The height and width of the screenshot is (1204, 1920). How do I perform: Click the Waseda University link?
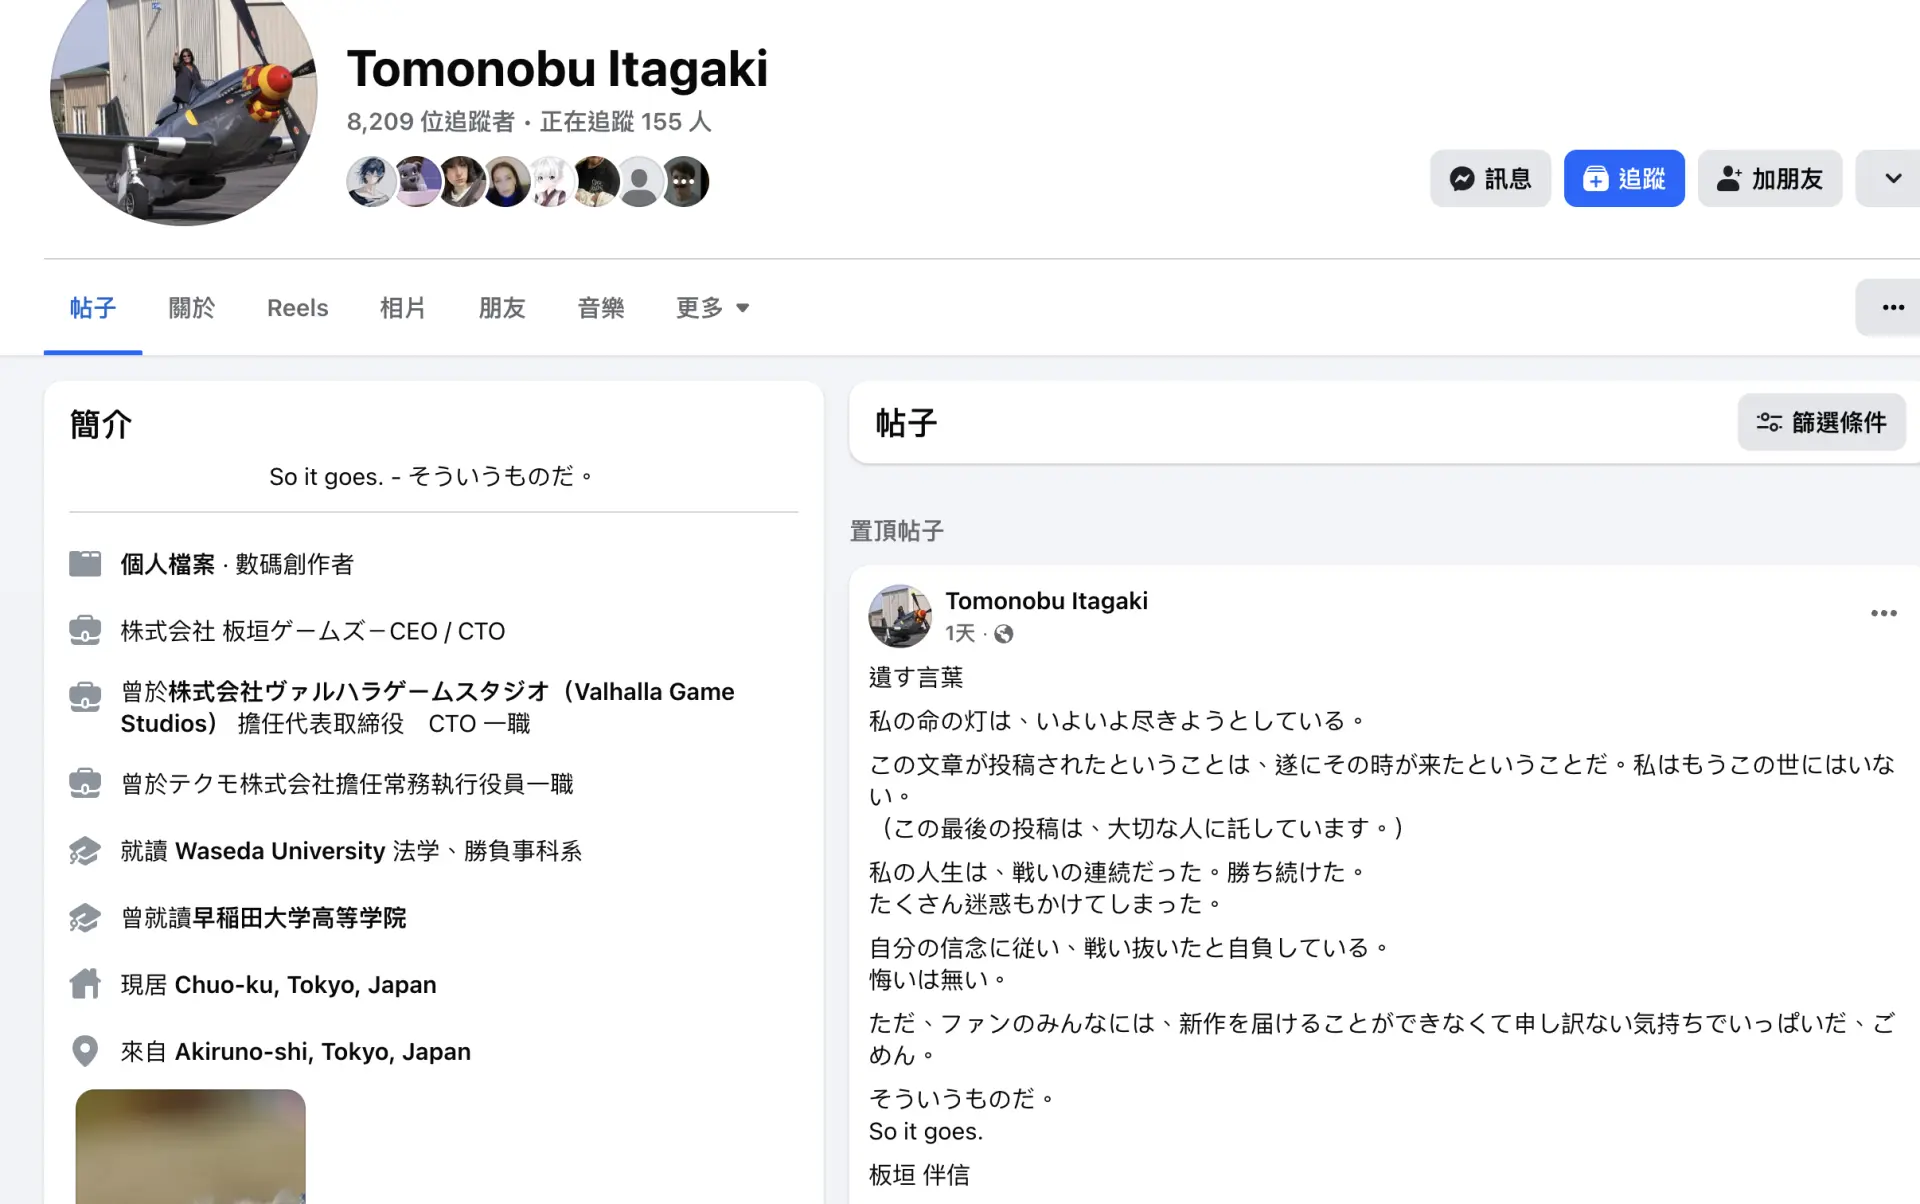click(280, 851)
